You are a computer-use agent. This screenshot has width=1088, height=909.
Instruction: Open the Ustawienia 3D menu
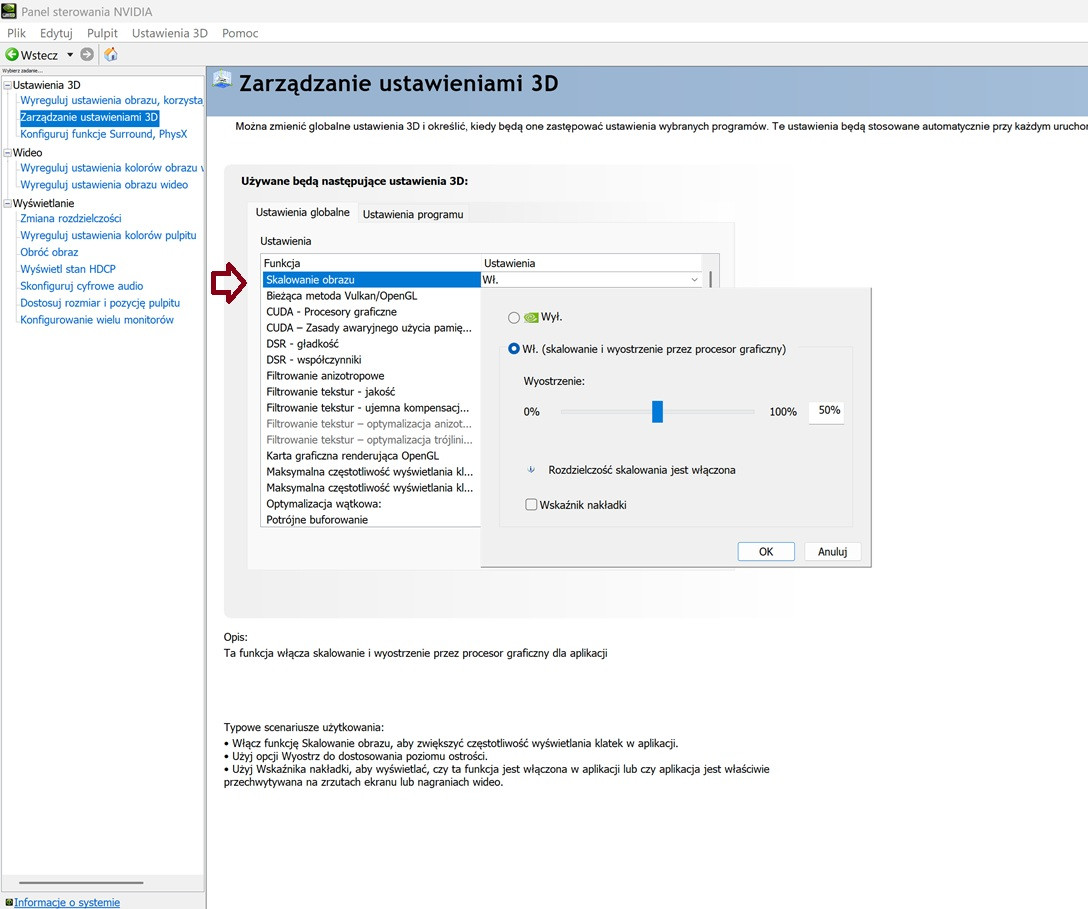pos(170,33)
